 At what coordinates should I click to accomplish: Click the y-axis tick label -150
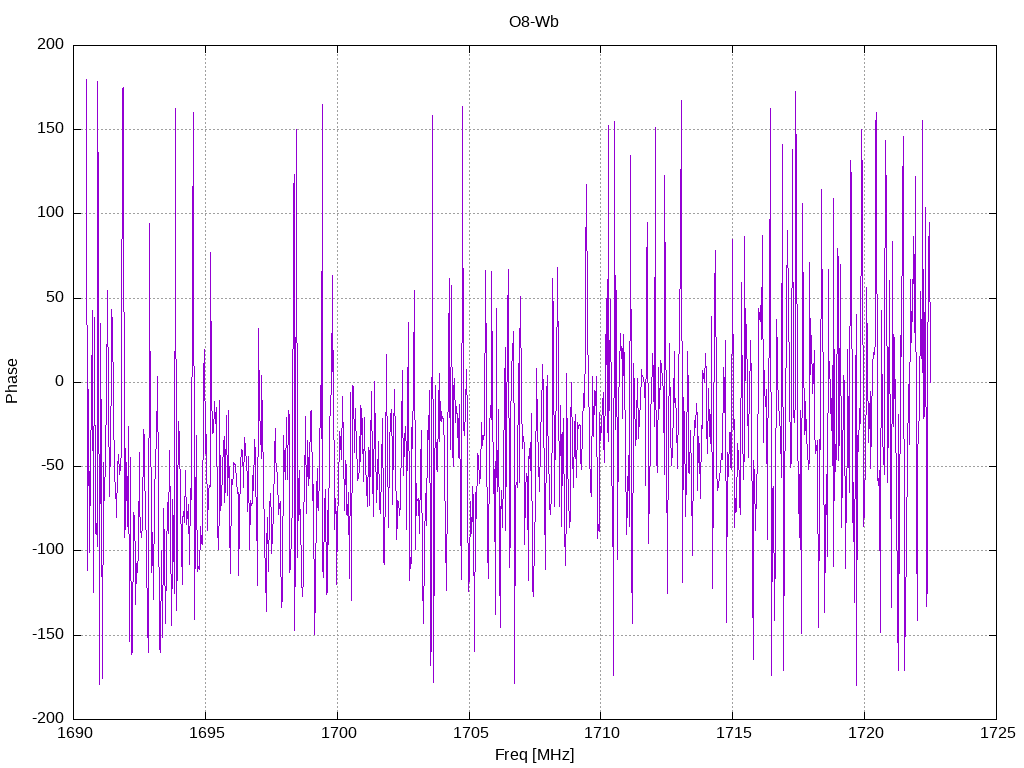click(48, 634)
